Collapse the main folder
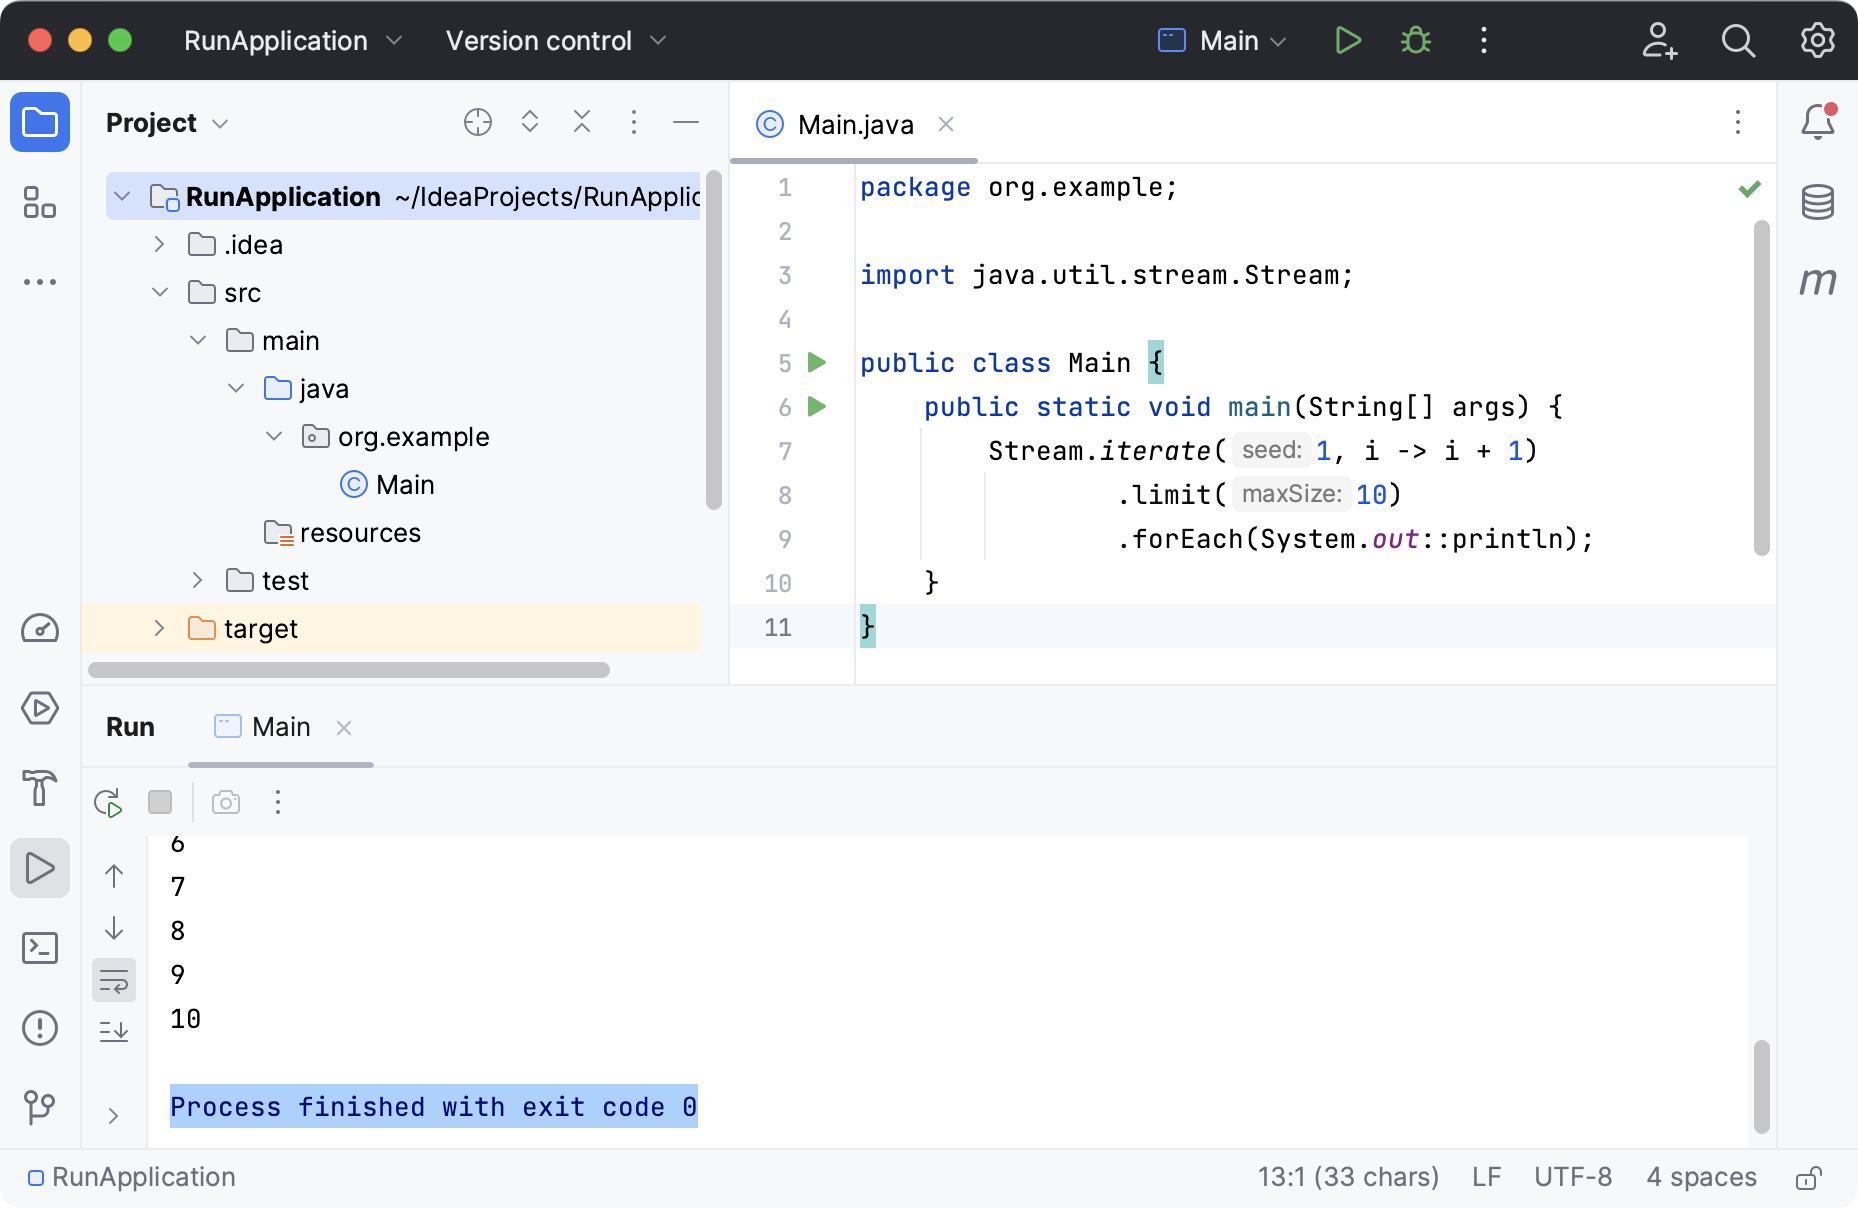1858x1208 pixels. pos(198,340)
